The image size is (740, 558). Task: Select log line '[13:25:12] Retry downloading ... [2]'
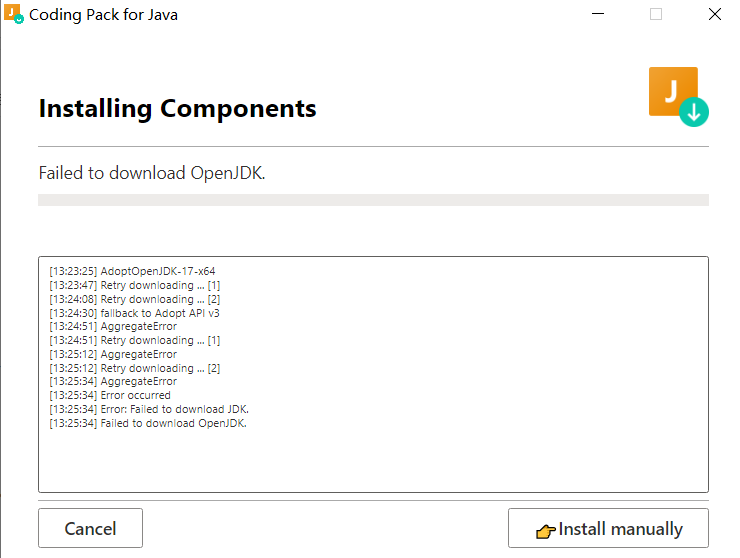135,368
